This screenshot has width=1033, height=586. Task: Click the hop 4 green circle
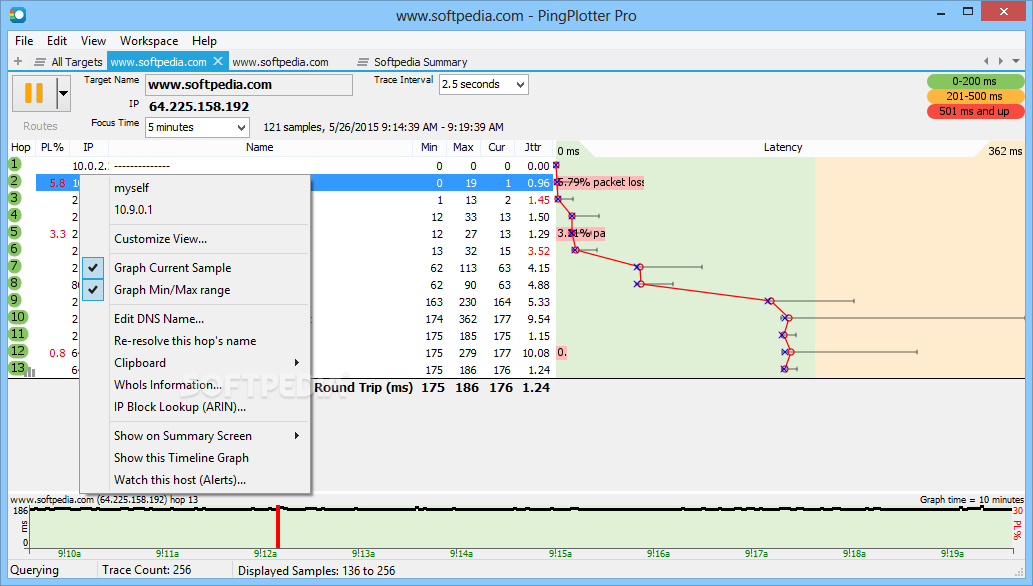tap(14, 215)
